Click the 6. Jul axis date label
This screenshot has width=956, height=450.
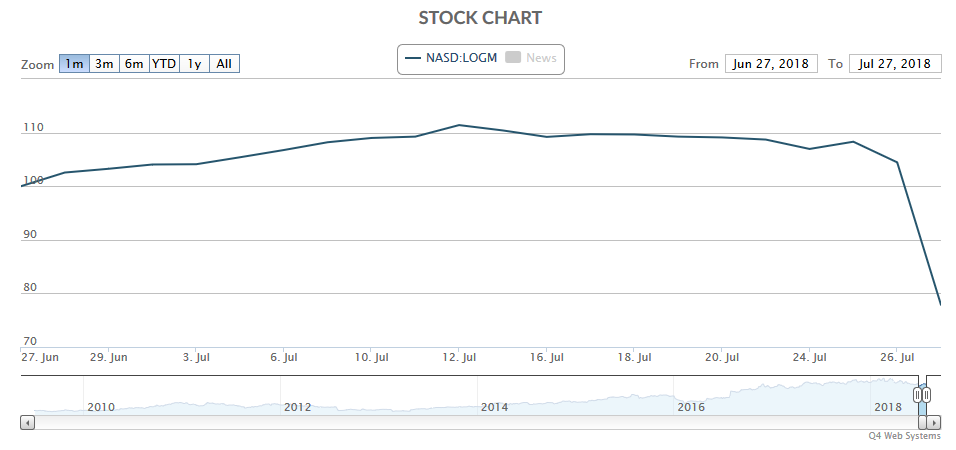click(284, 357)
